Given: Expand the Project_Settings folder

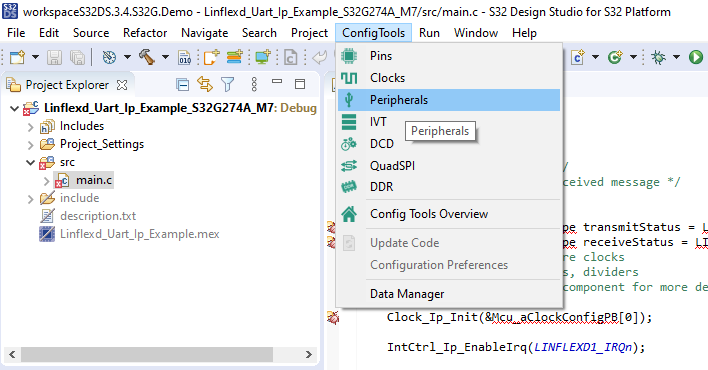Looking at the screenshot, I should [x=30, y=145].
